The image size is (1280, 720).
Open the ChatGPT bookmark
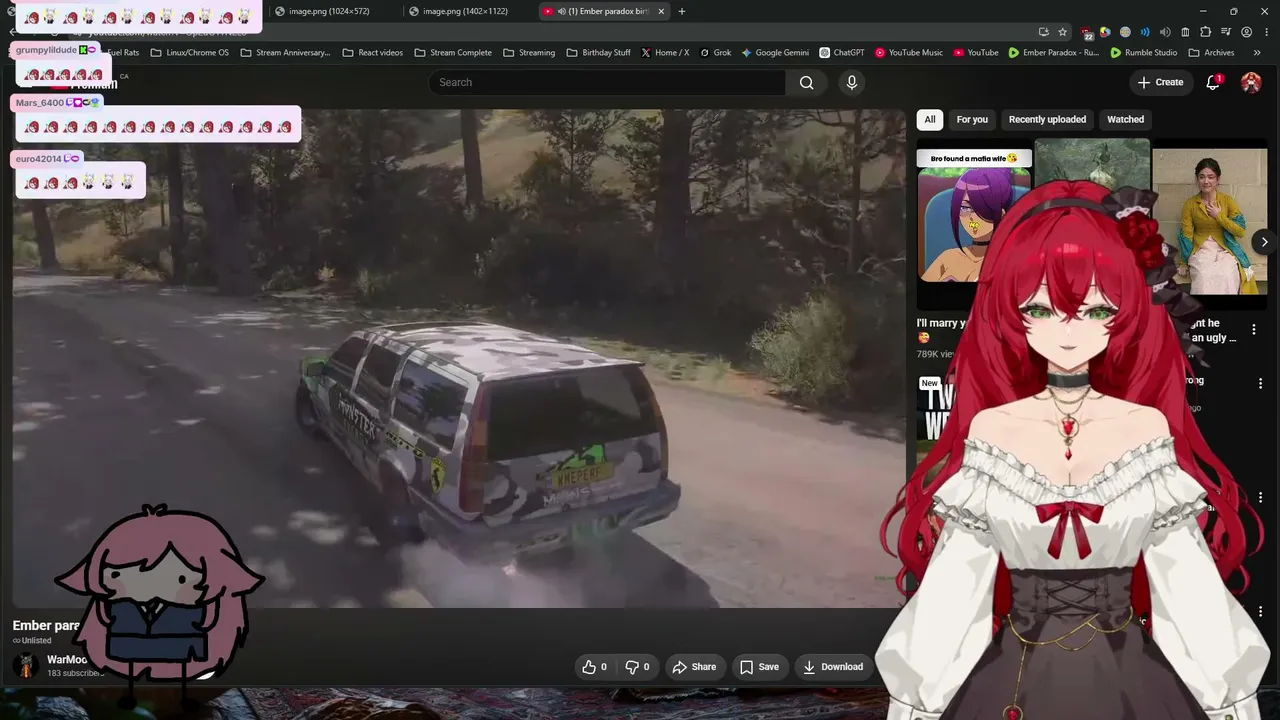coord(842,52)
